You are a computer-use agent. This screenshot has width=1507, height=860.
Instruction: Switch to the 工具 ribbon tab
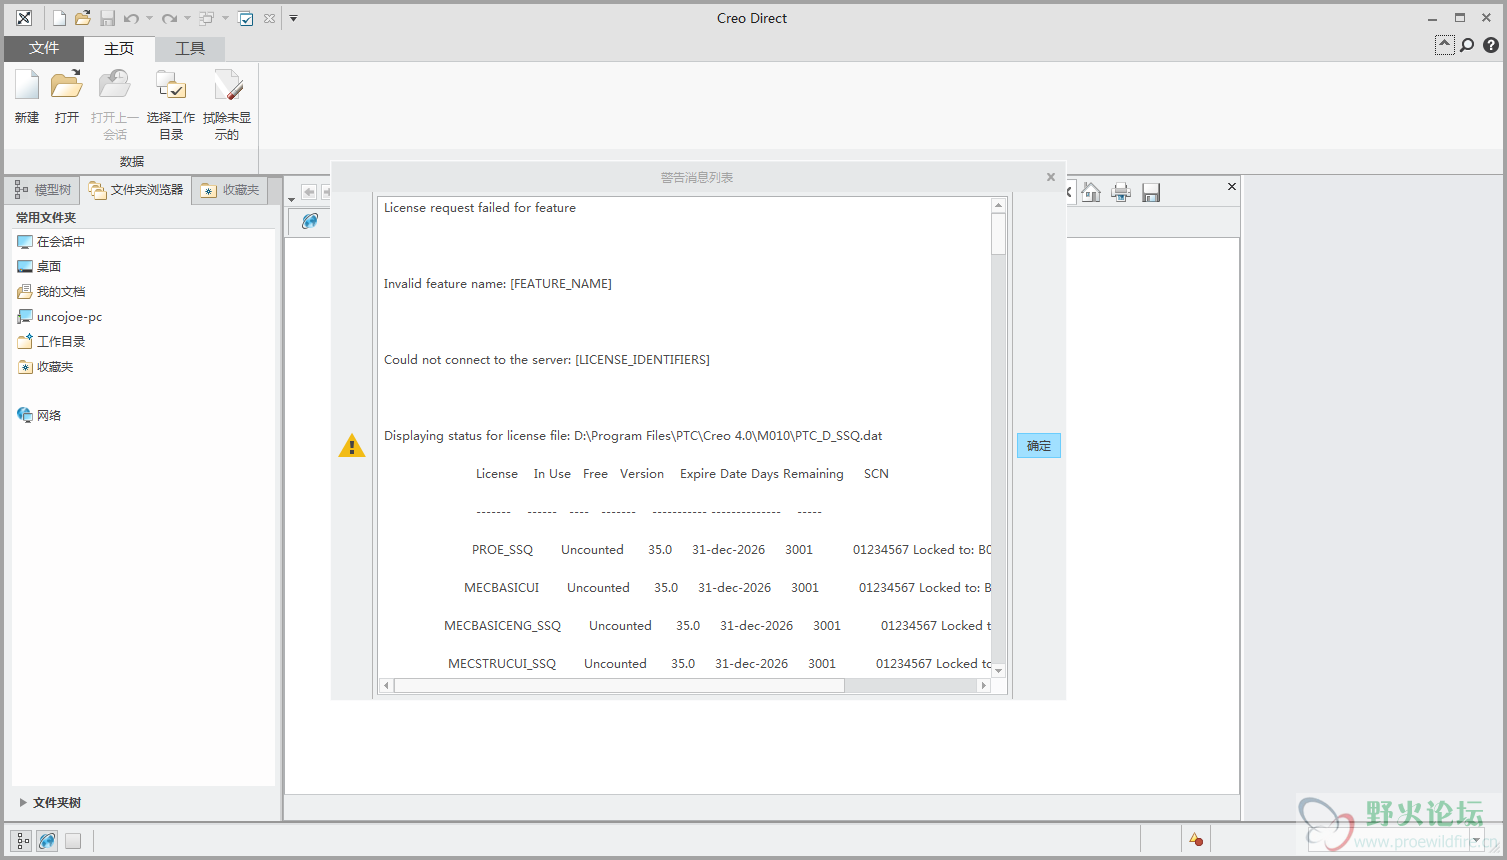coord(190,48)
